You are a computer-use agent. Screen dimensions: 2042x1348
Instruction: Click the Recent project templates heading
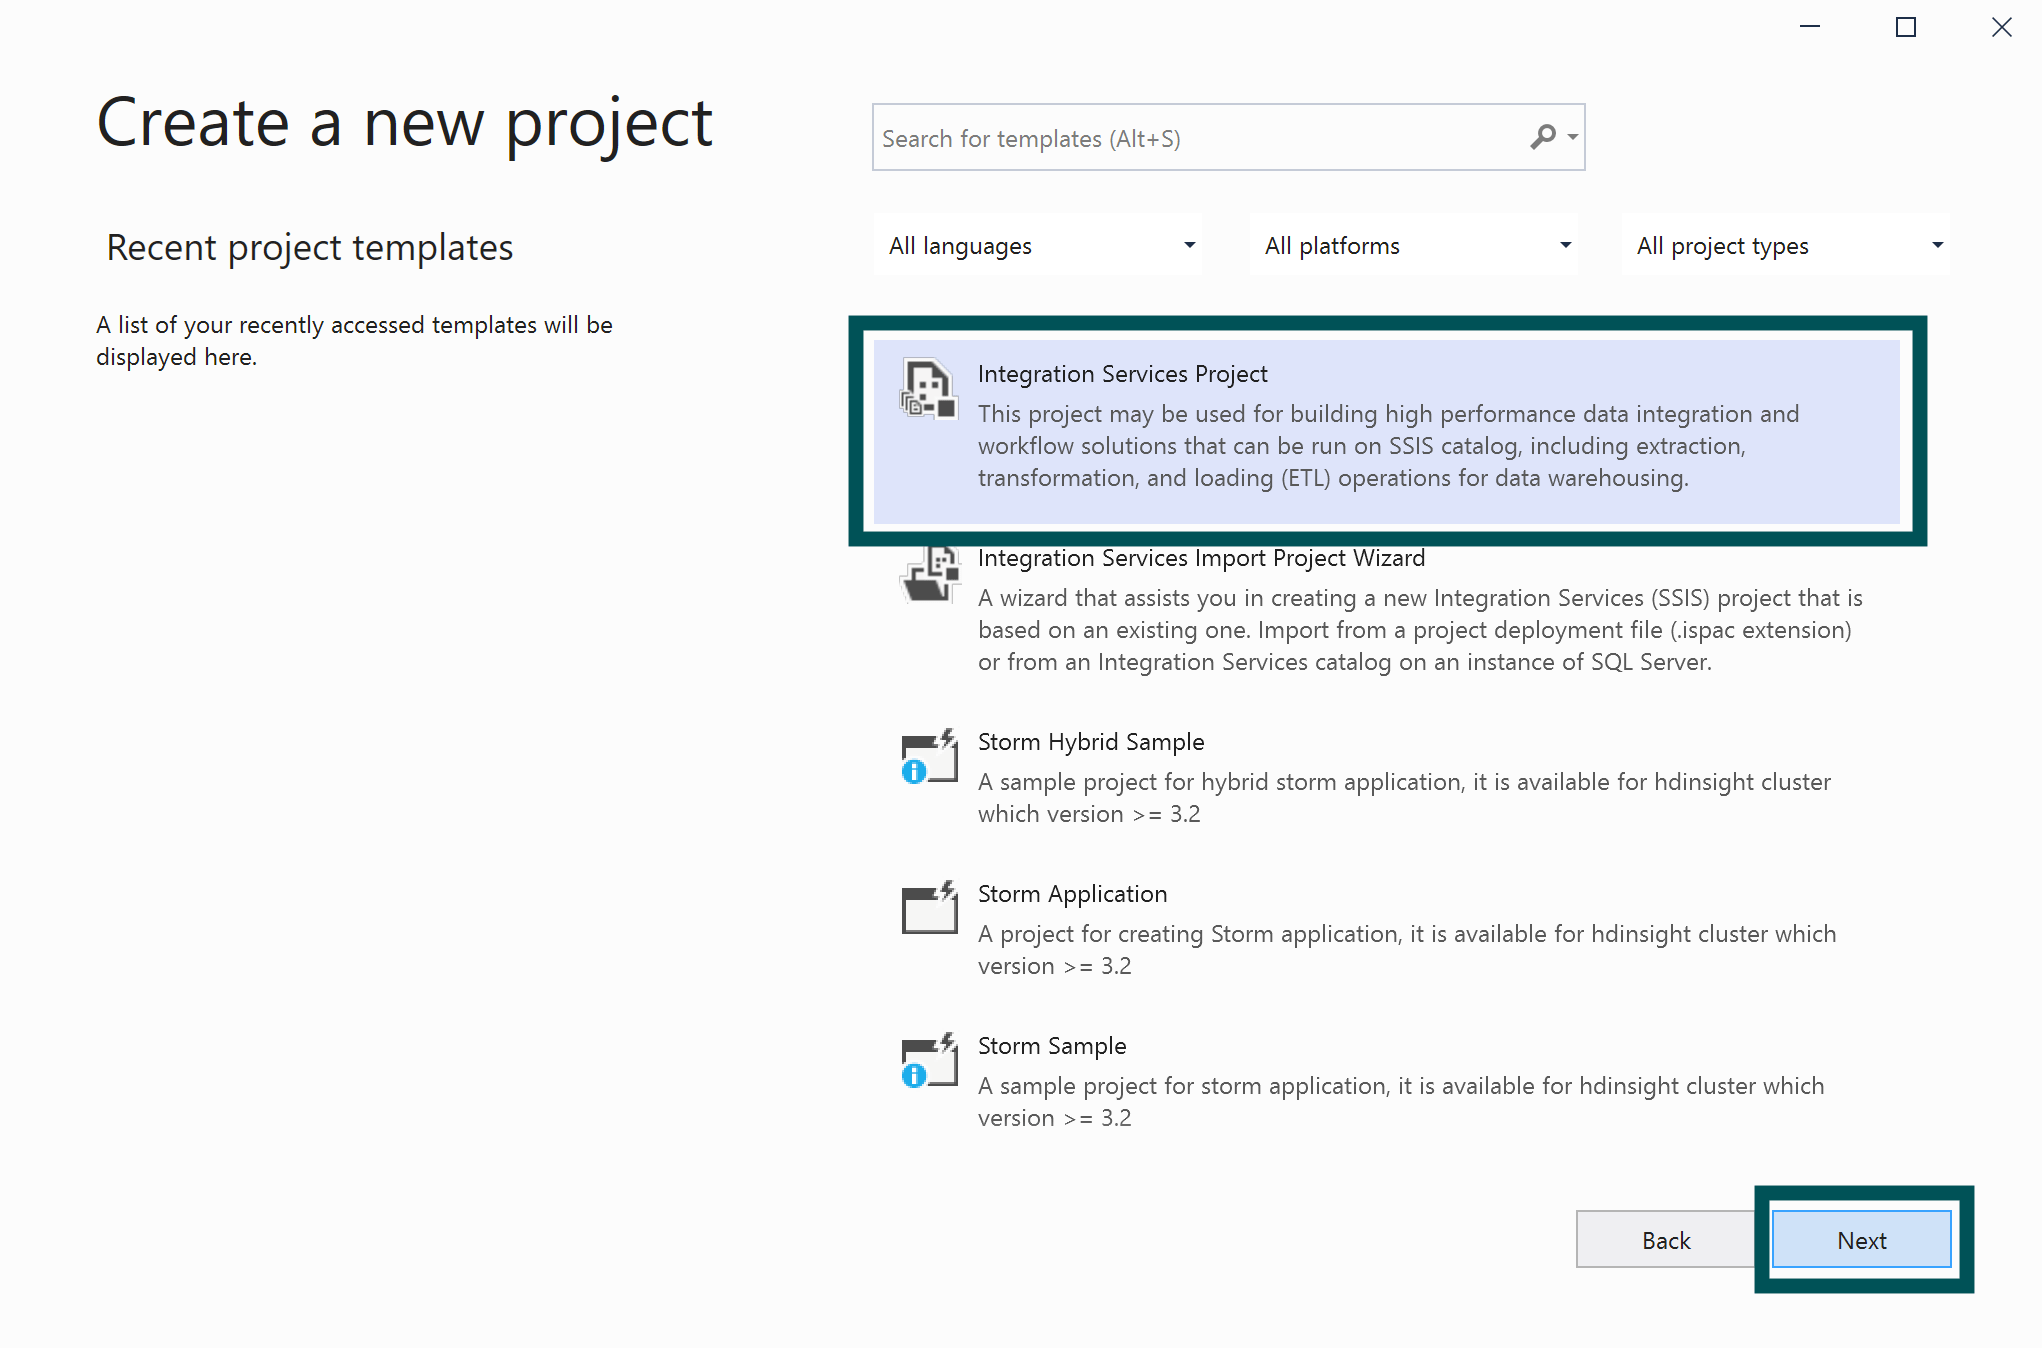tap(310, 247)
